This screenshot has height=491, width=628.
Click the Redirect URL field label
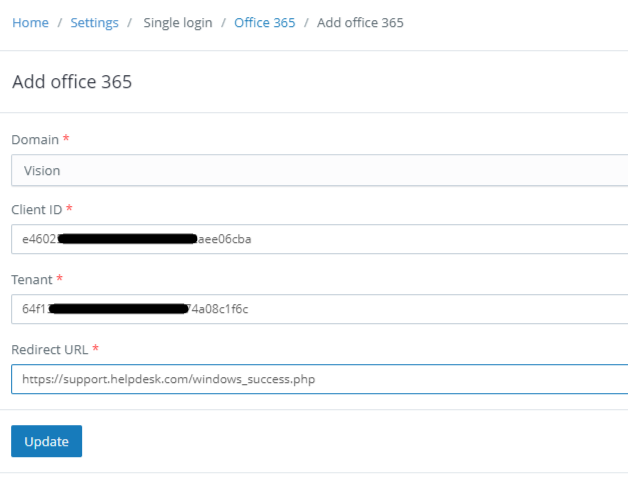click(x=50, y=350)
